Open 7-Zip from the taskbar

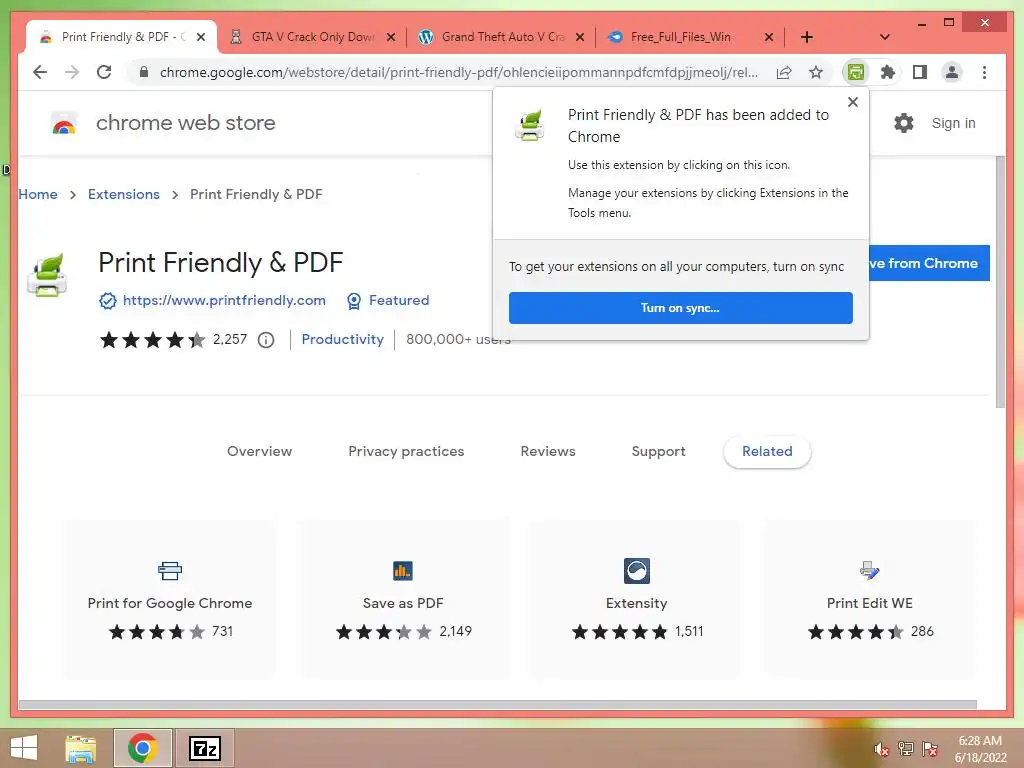[205, 748]
